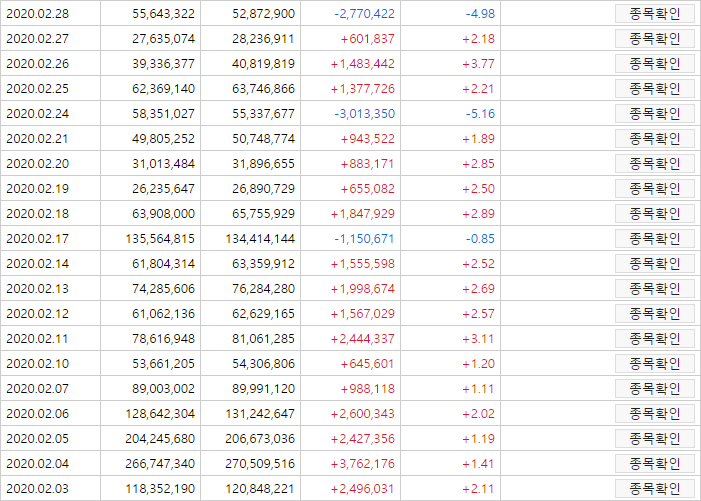Viewport: 701px width, 501px height.
Task: Click the loss amount -1,150,671
Action: coord(364,239)
